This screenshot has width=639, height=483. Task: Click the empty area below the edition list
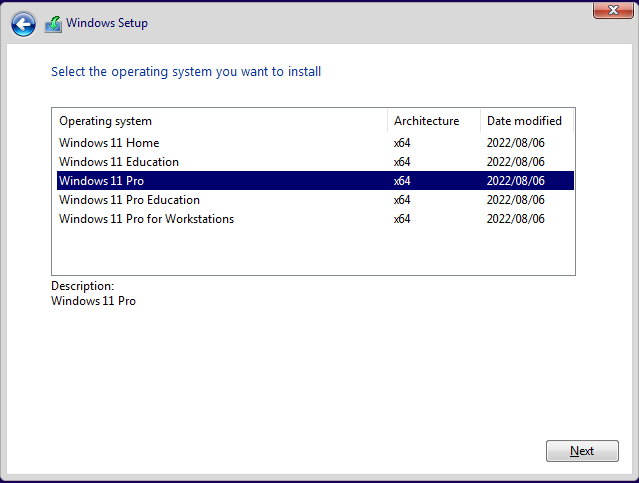pyautogui.click(x=313, y=251)
